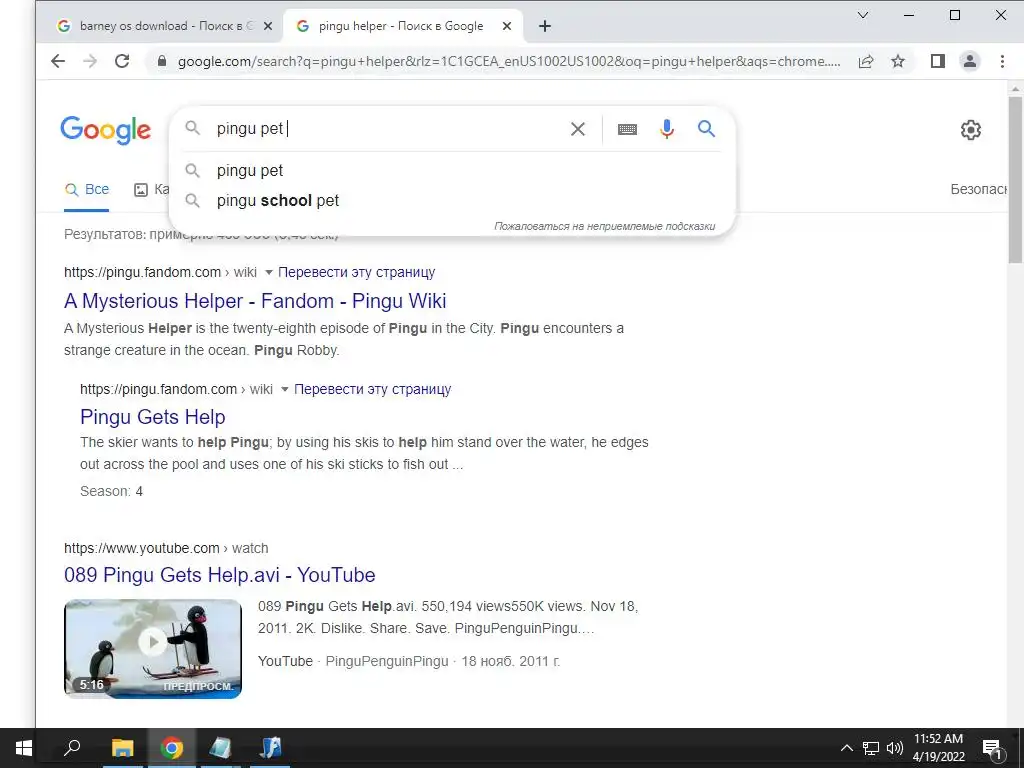Open the 'Pingu Gets Help' result
Image resolution: width=1024 pixels, height=768 pixels.
click(x=152, y=417)
